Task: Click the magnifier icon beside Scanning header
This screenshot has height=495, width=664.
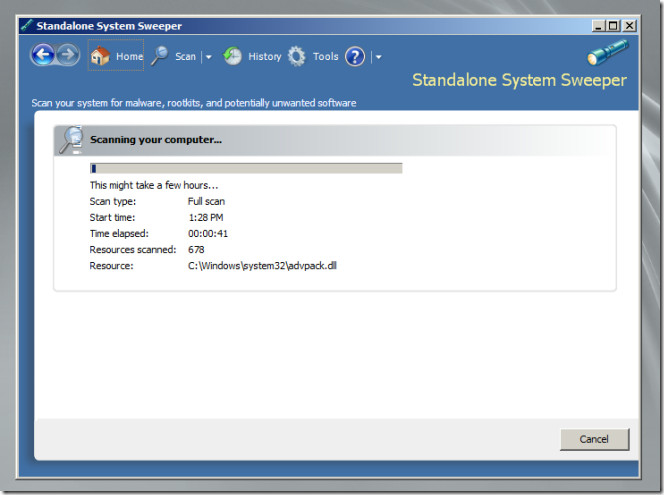Action: tap(71, 140)
